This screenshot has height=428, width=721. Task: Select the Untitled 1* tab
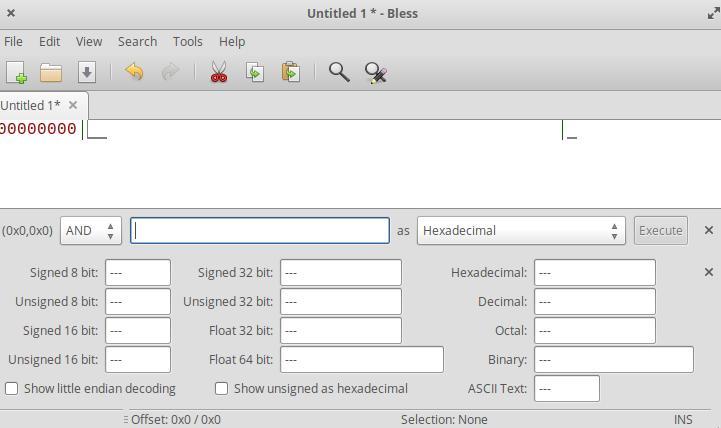[x=30, y=105]
